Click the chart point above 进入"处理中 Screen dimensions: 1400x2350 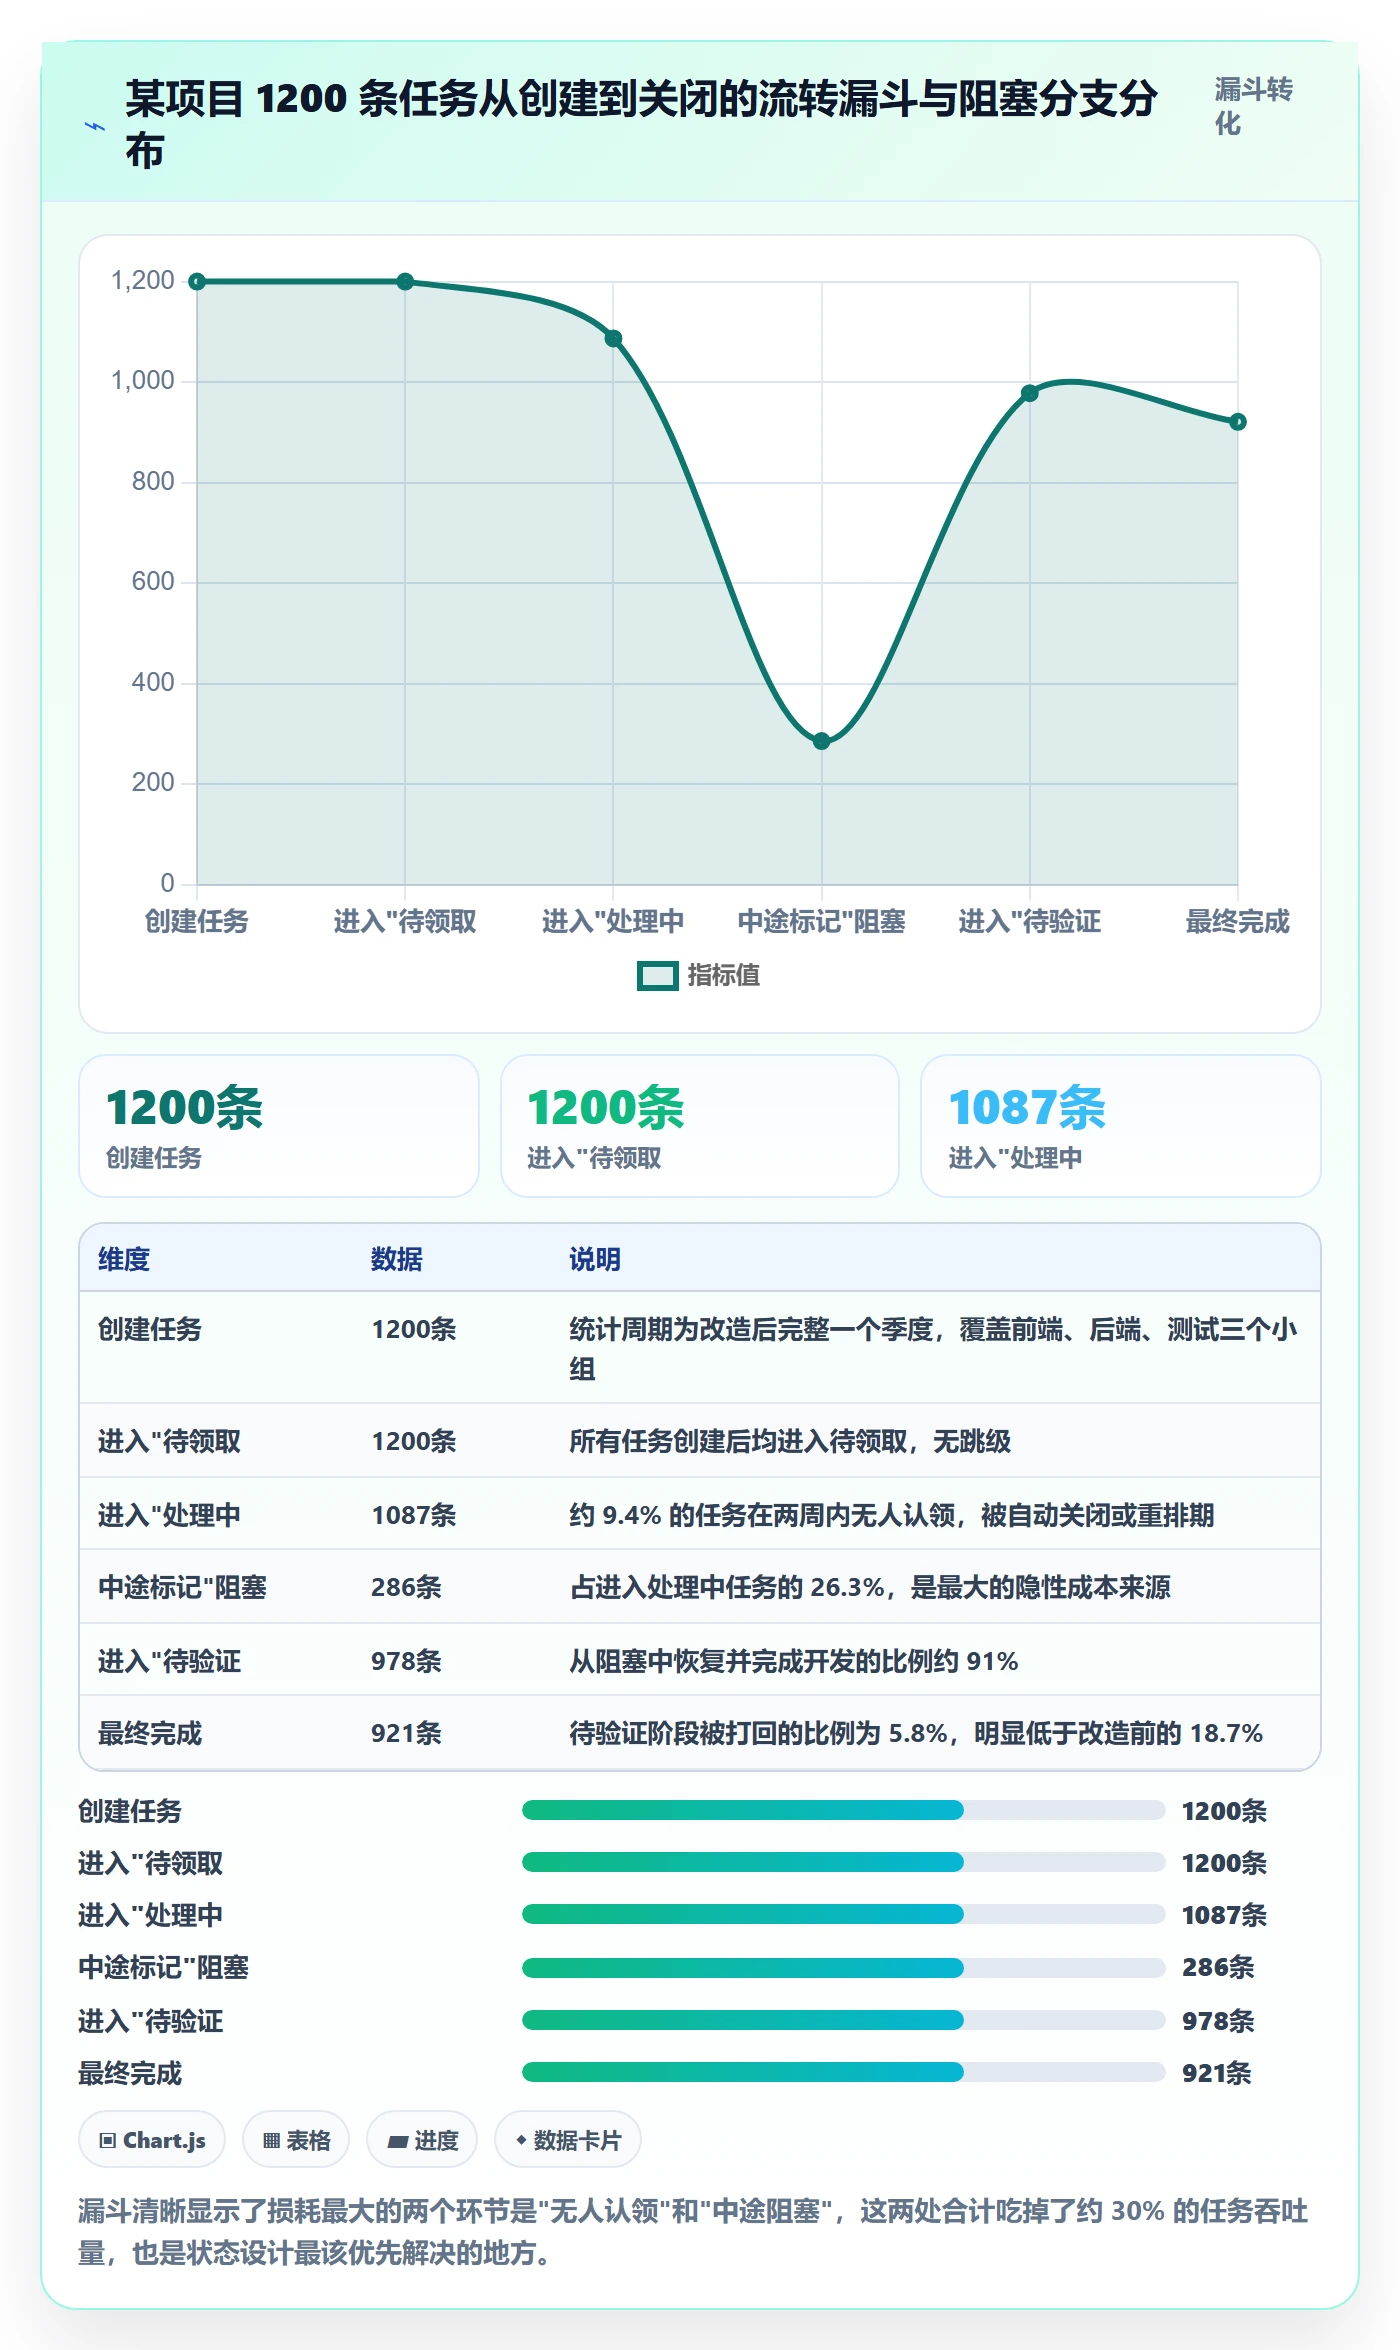point(613,339)
